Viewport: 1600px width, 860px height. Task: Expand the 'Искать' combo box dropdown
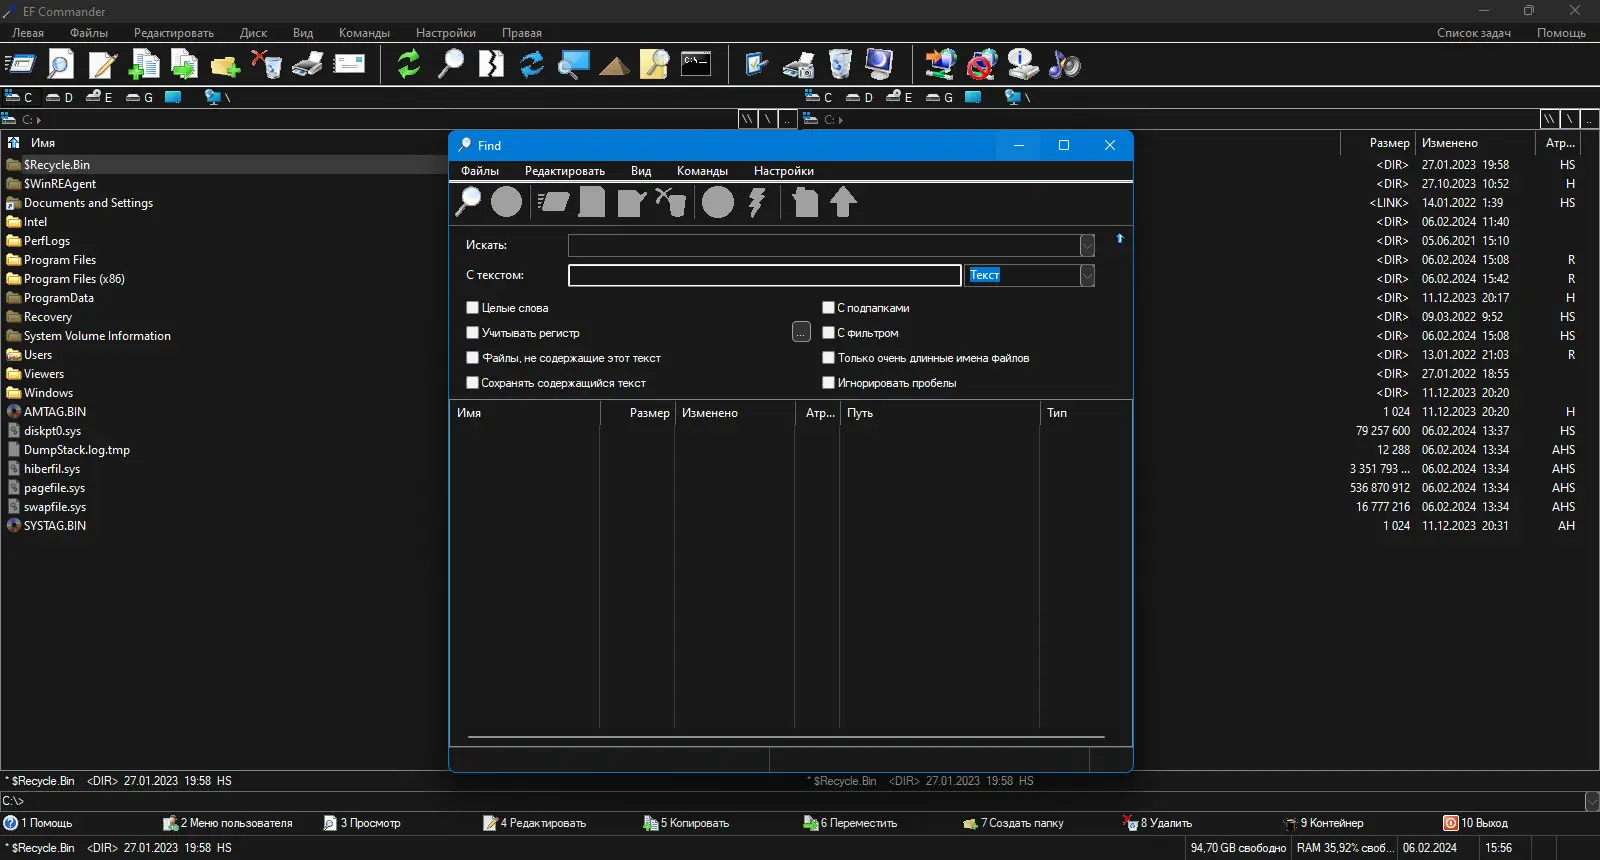pos(1087,246)
